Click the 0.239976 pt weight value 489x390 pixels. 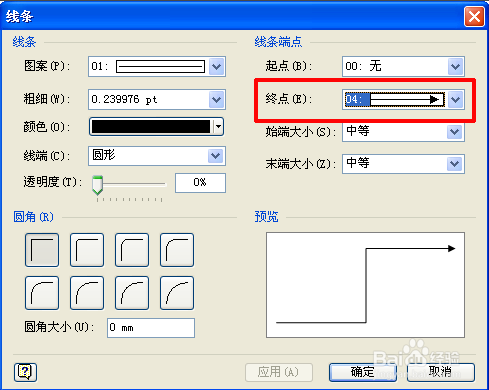[124, 99]
